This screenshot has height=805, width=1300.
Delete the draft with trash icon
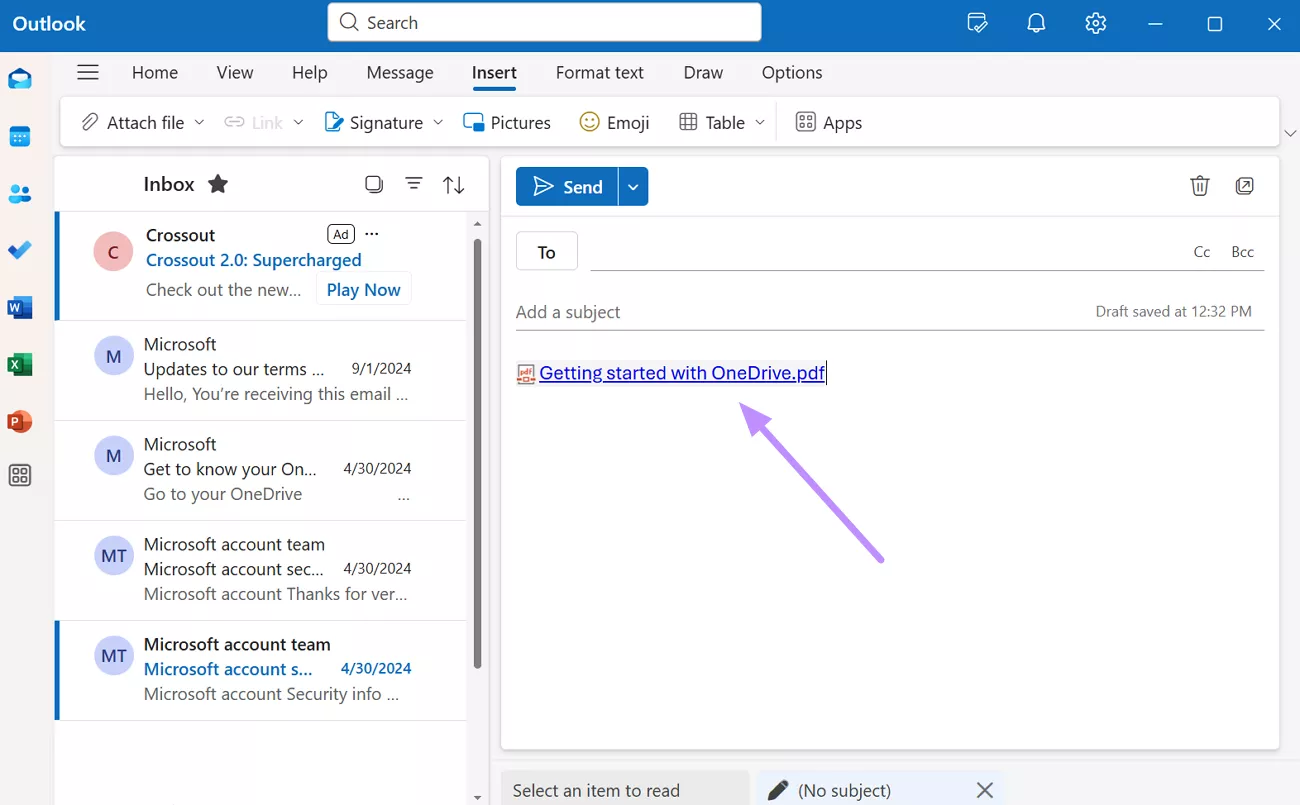(x=1199, y=186)
